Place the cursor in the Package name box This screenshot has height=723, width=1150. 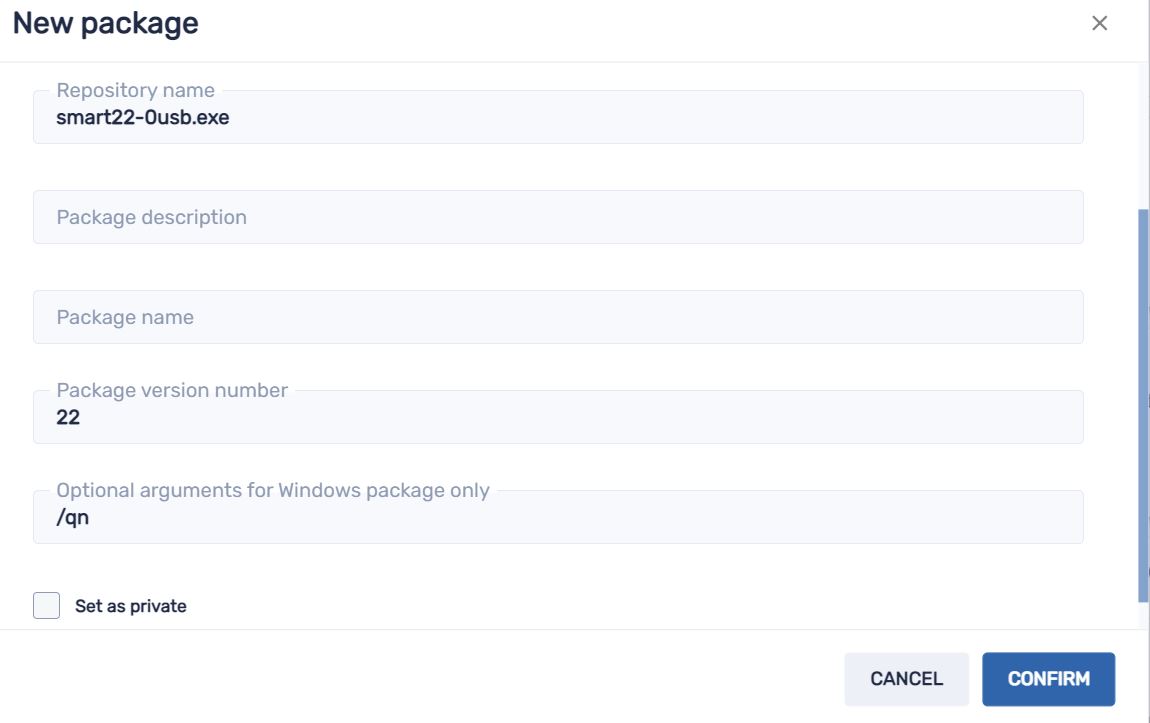400,316
